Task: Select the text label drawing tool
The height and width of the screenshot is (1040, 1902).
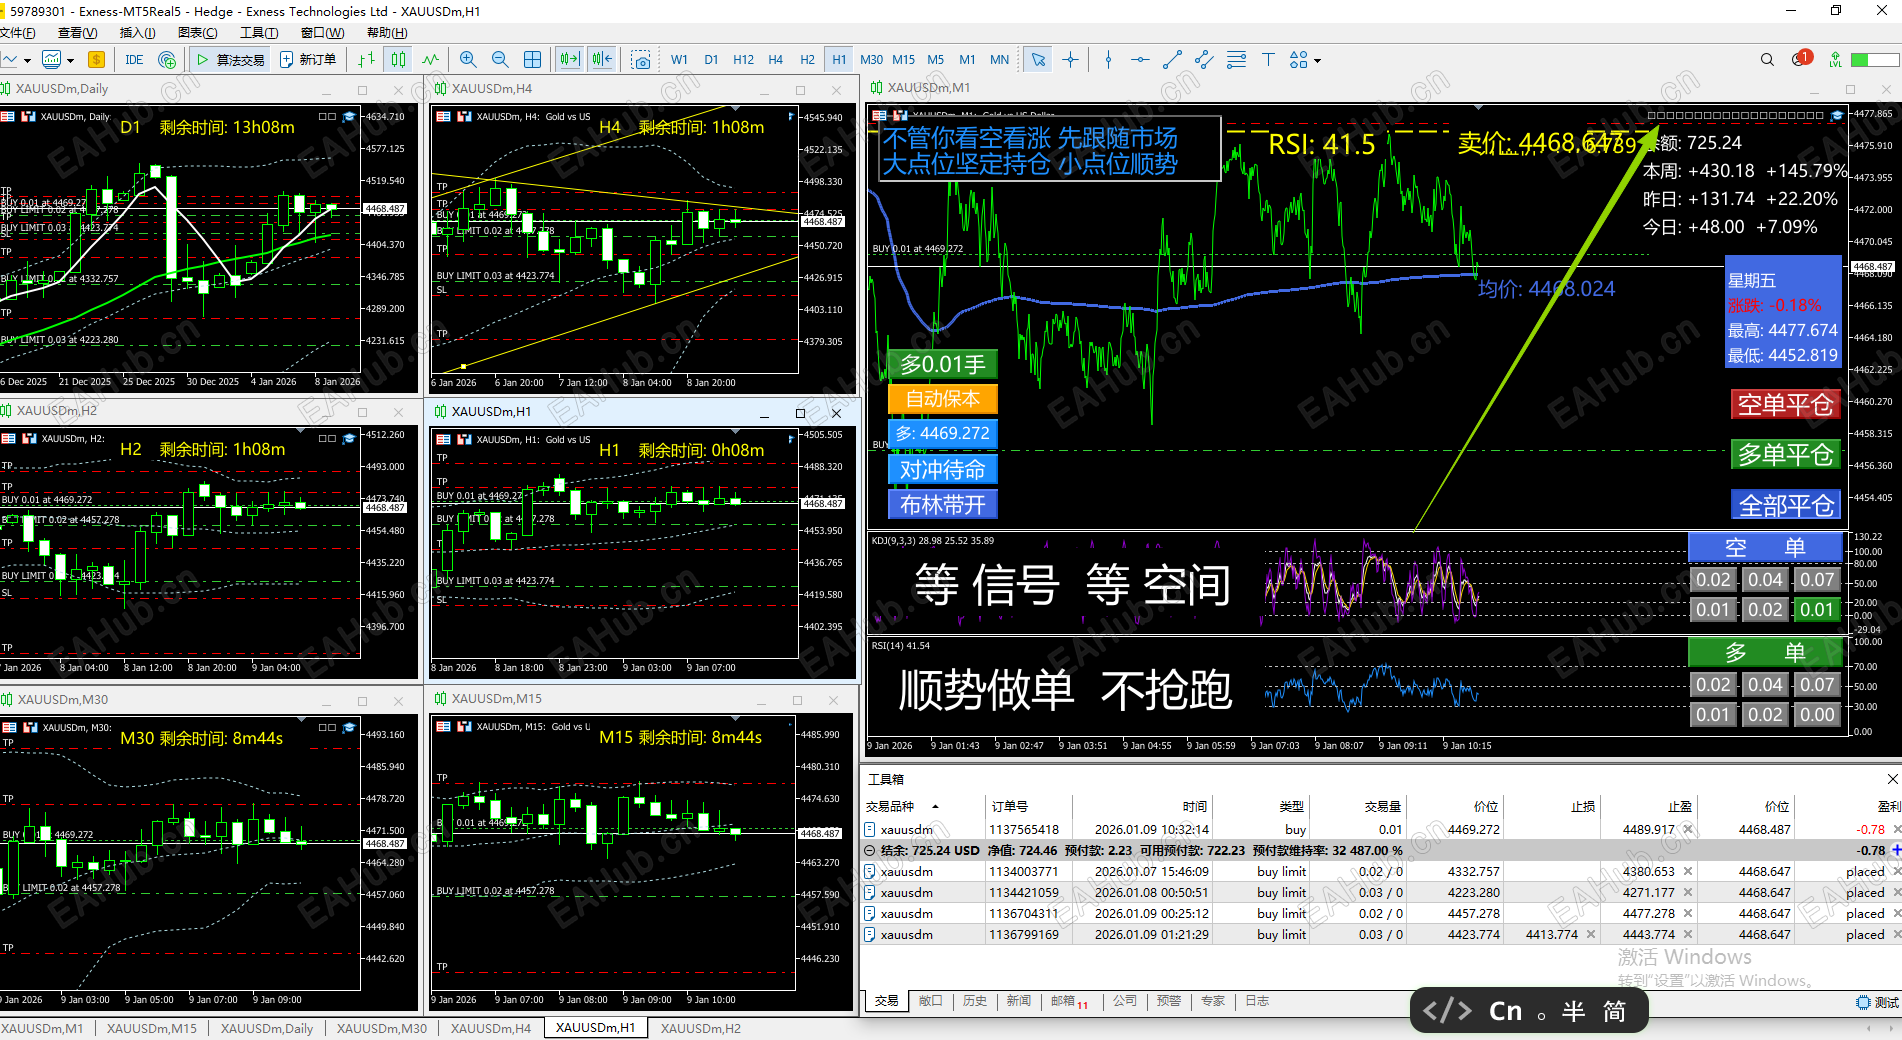Action: point(1268,60)
